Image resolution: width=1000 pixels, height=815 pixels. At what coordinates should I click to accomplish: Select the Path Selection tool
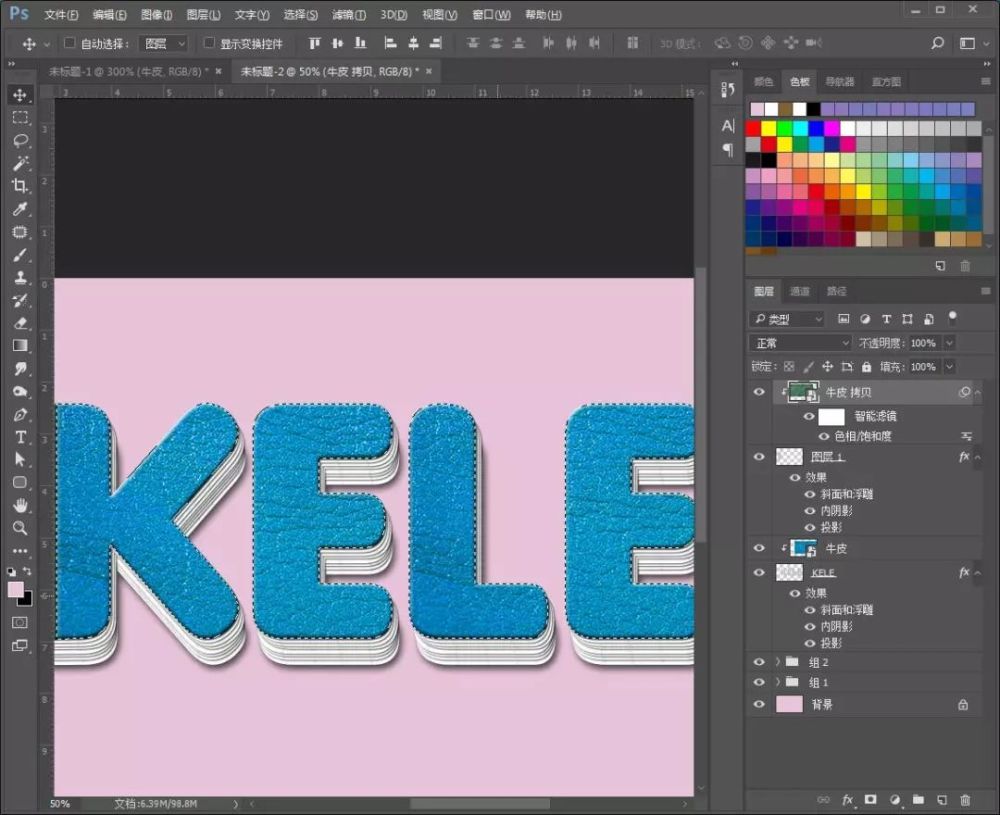[20, 460]
